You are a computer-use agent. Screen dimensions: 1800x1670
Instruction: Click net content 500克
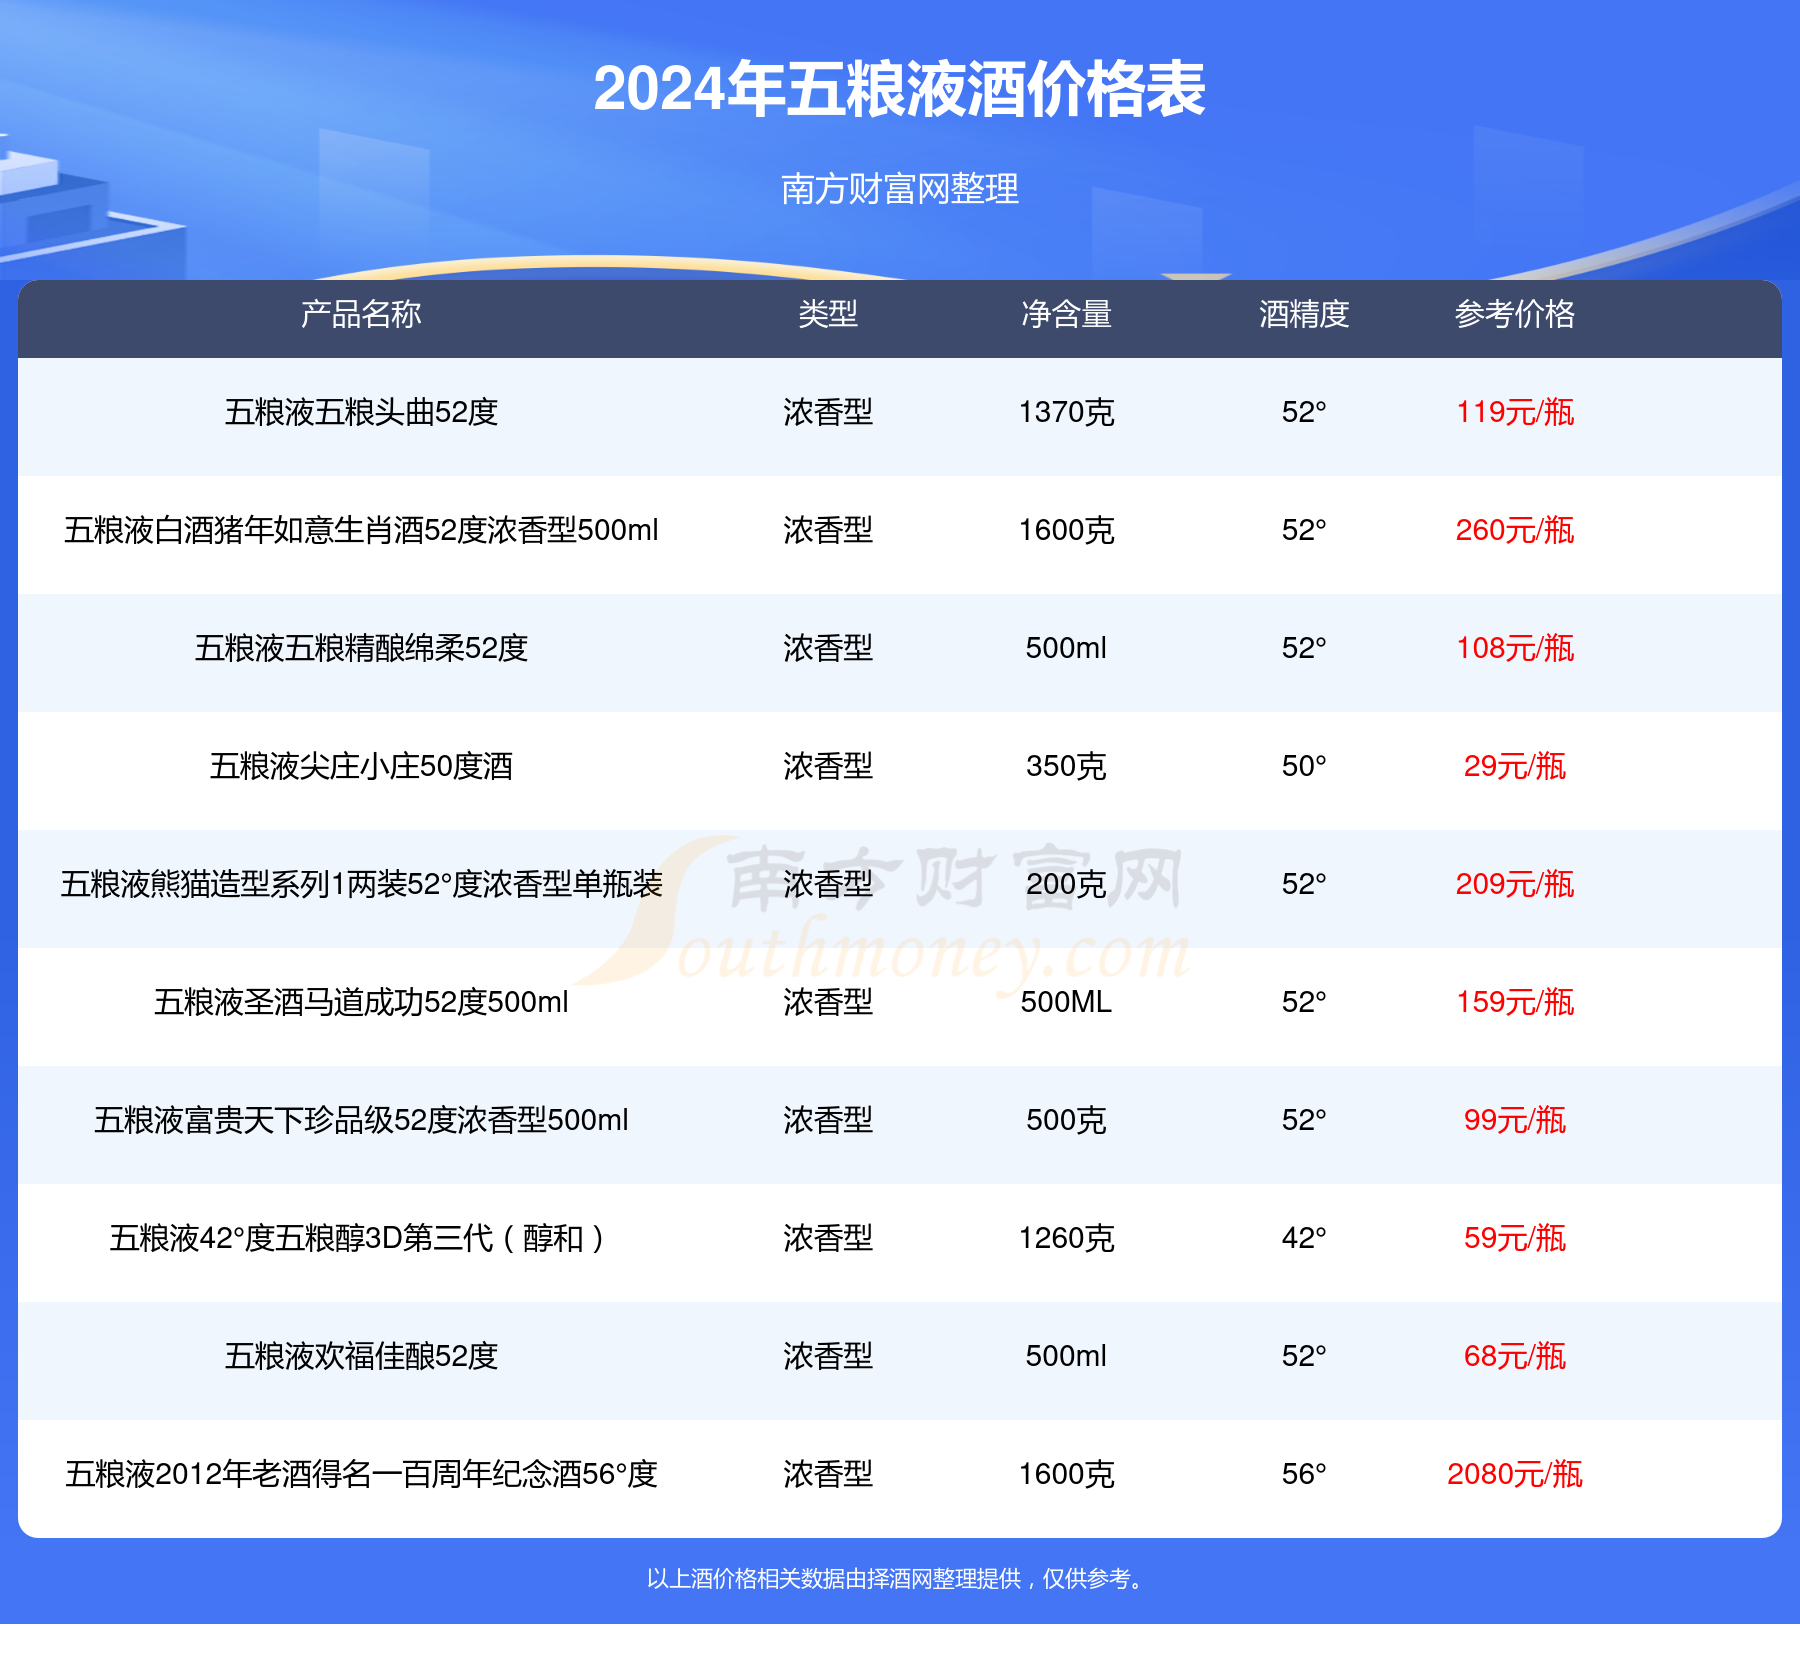[x=1066, y=1120]
